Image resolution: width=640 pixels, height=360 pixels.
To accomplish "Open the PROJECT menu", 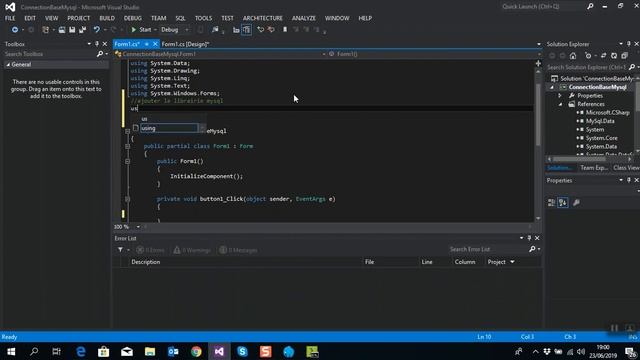I will click(x=78, y=18).
